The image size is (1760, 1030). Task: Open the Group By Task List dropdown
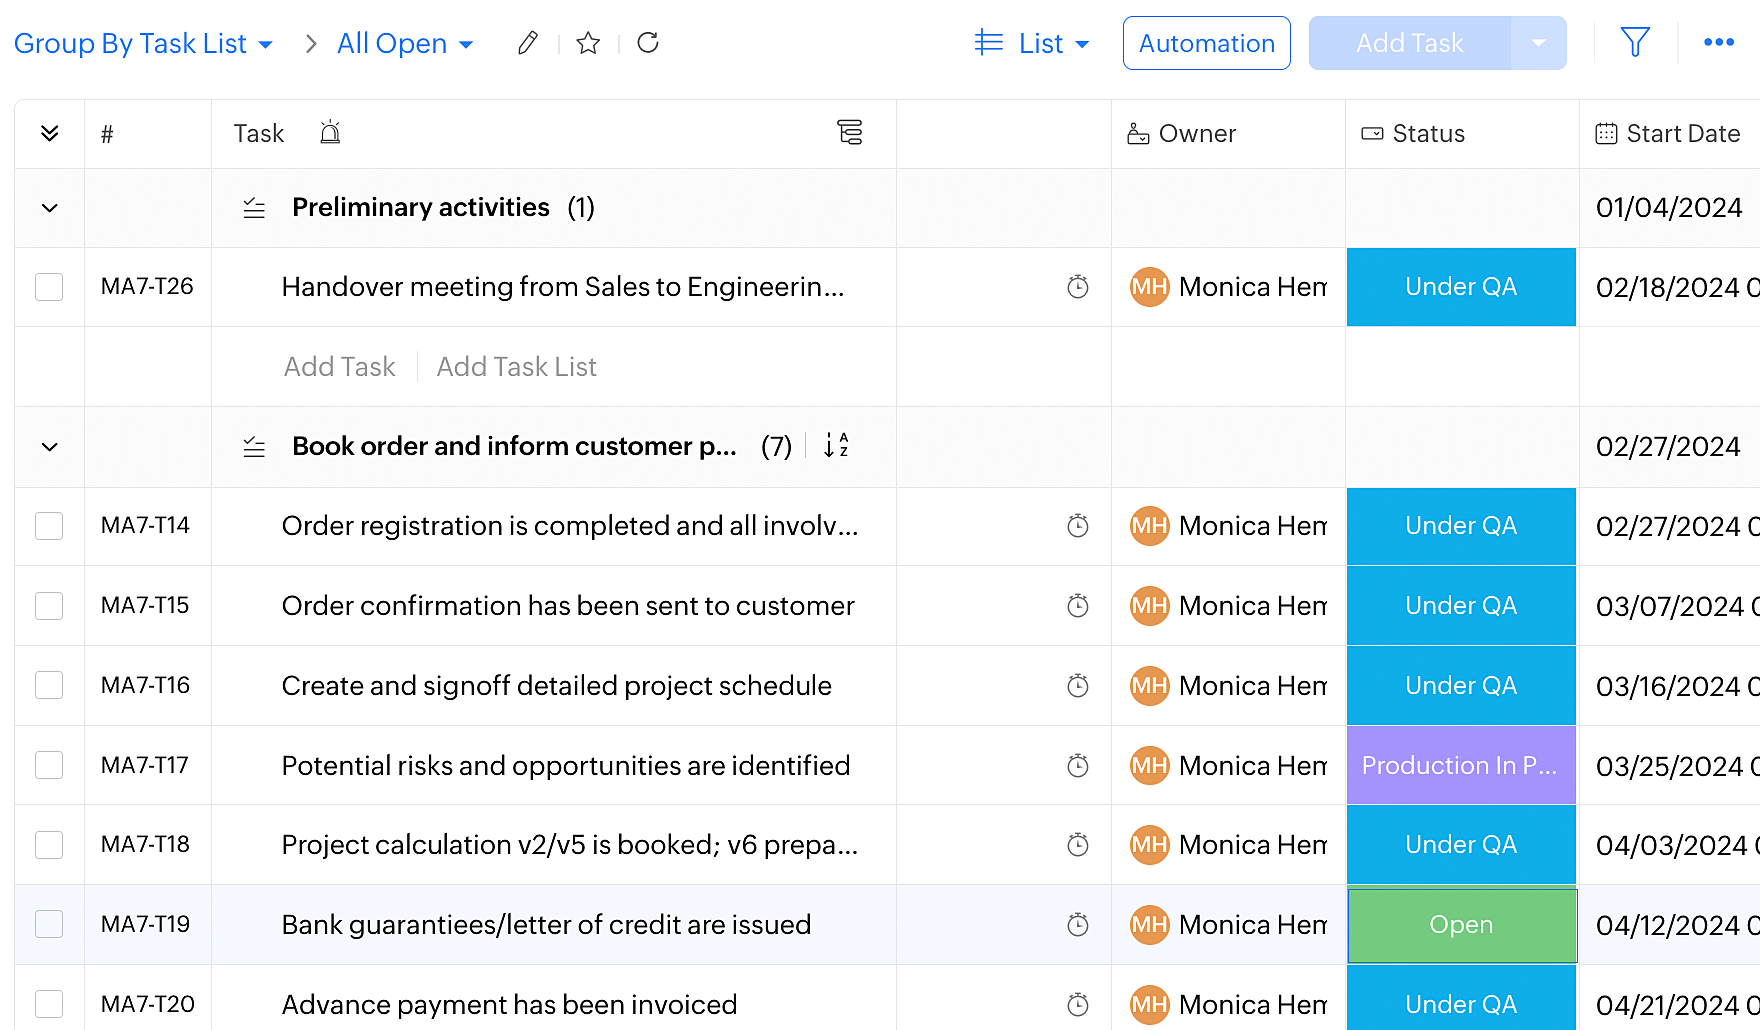[x=143, y=44]
